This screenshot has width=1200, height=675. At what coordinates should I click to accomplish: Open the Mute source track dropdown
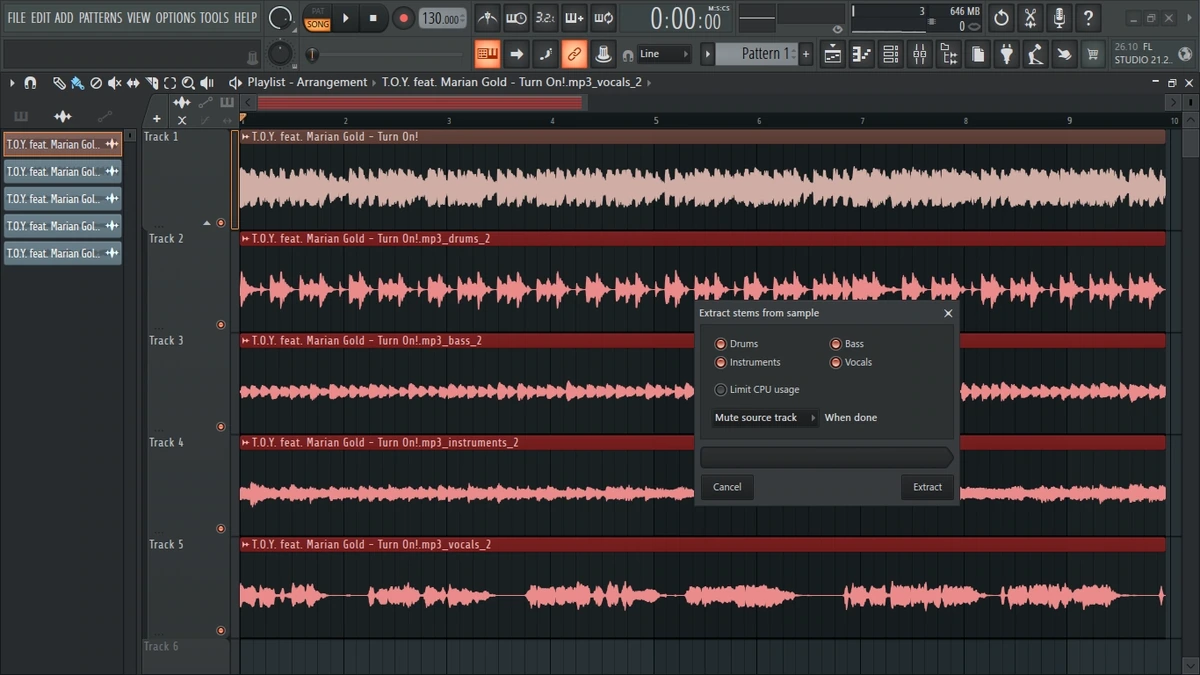coord(765,418)
